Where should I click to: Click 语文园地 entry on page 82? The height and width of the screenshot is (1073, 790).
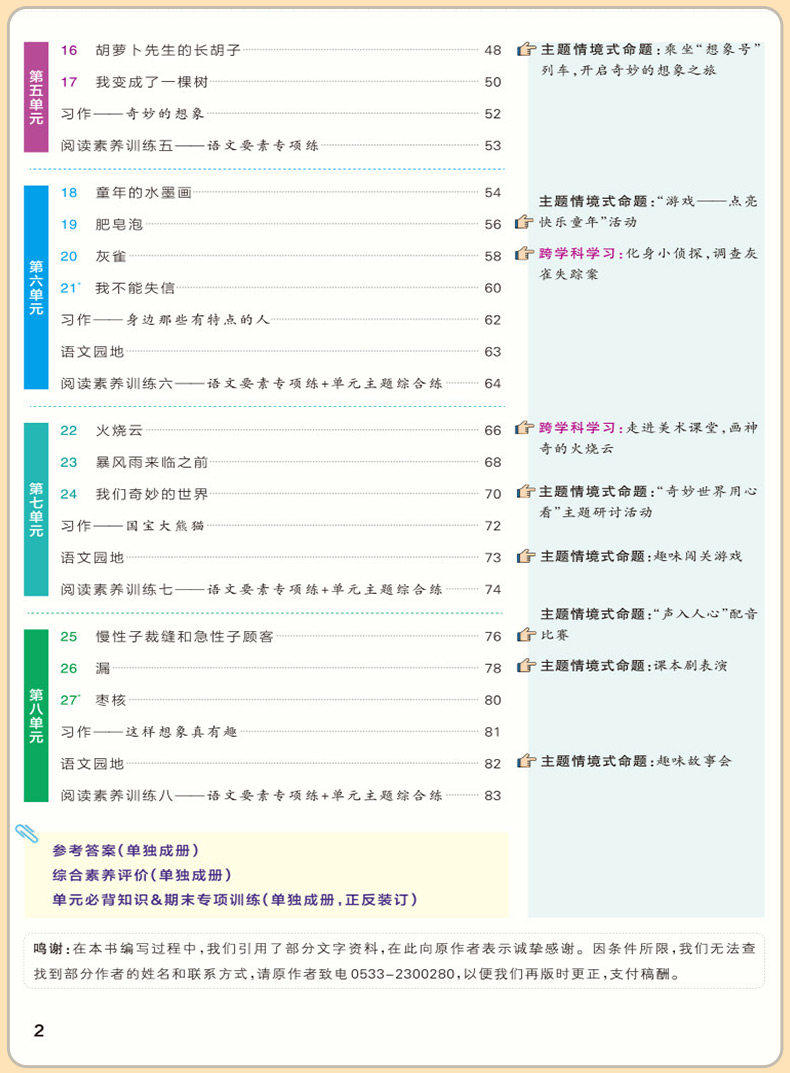click(281, 764)
